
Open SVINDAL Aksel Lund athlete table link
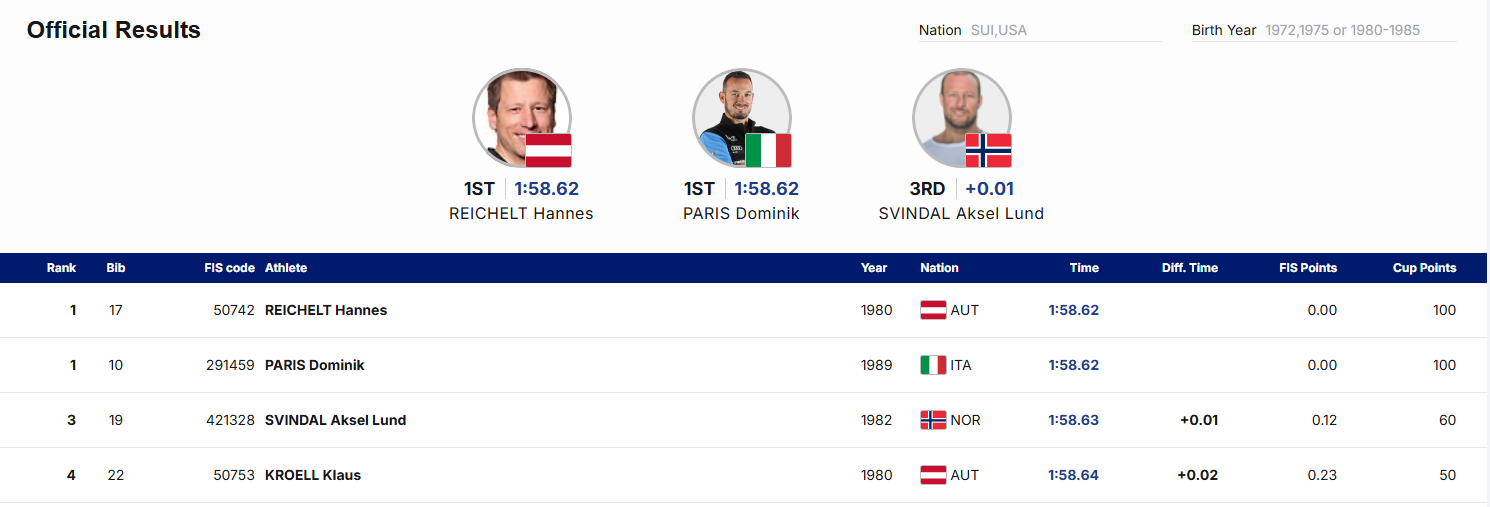click(x=335, y=420)
